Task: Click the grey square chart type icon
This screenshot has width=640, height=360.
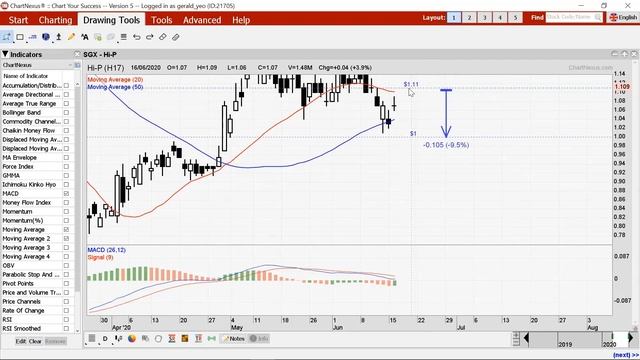Action: [x=92, y=338]
